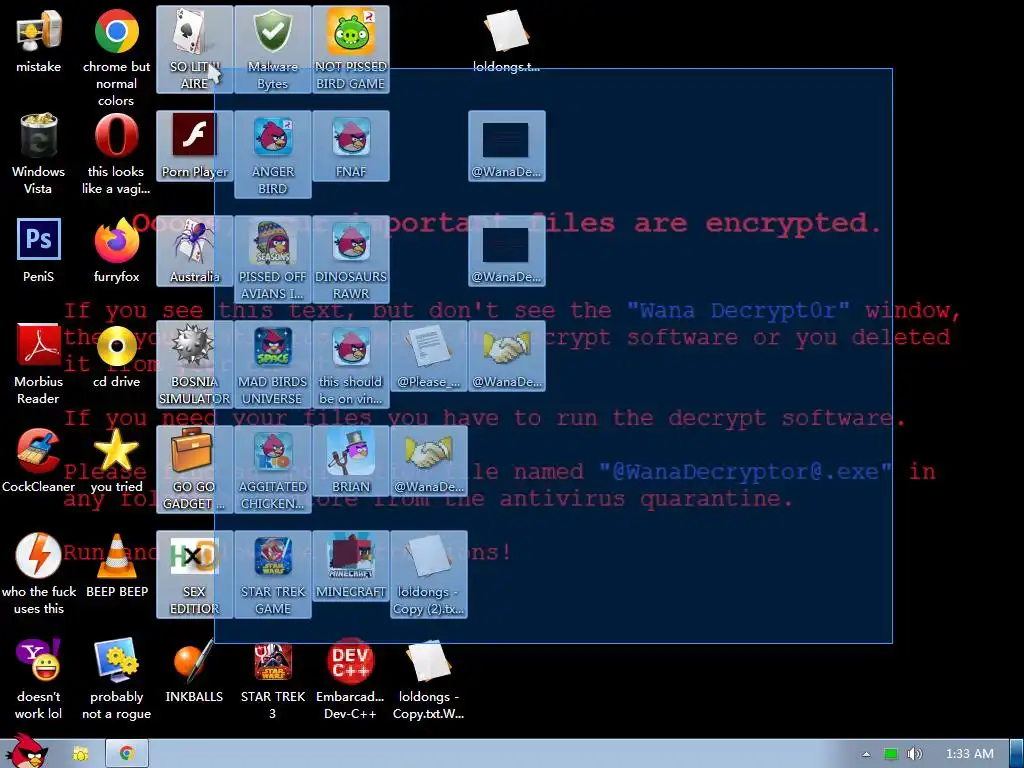Select the Photoshop 'PeniS' icon
This screenshot has height=768, width=1024.
pyautogui.click(x=39, y=251)
